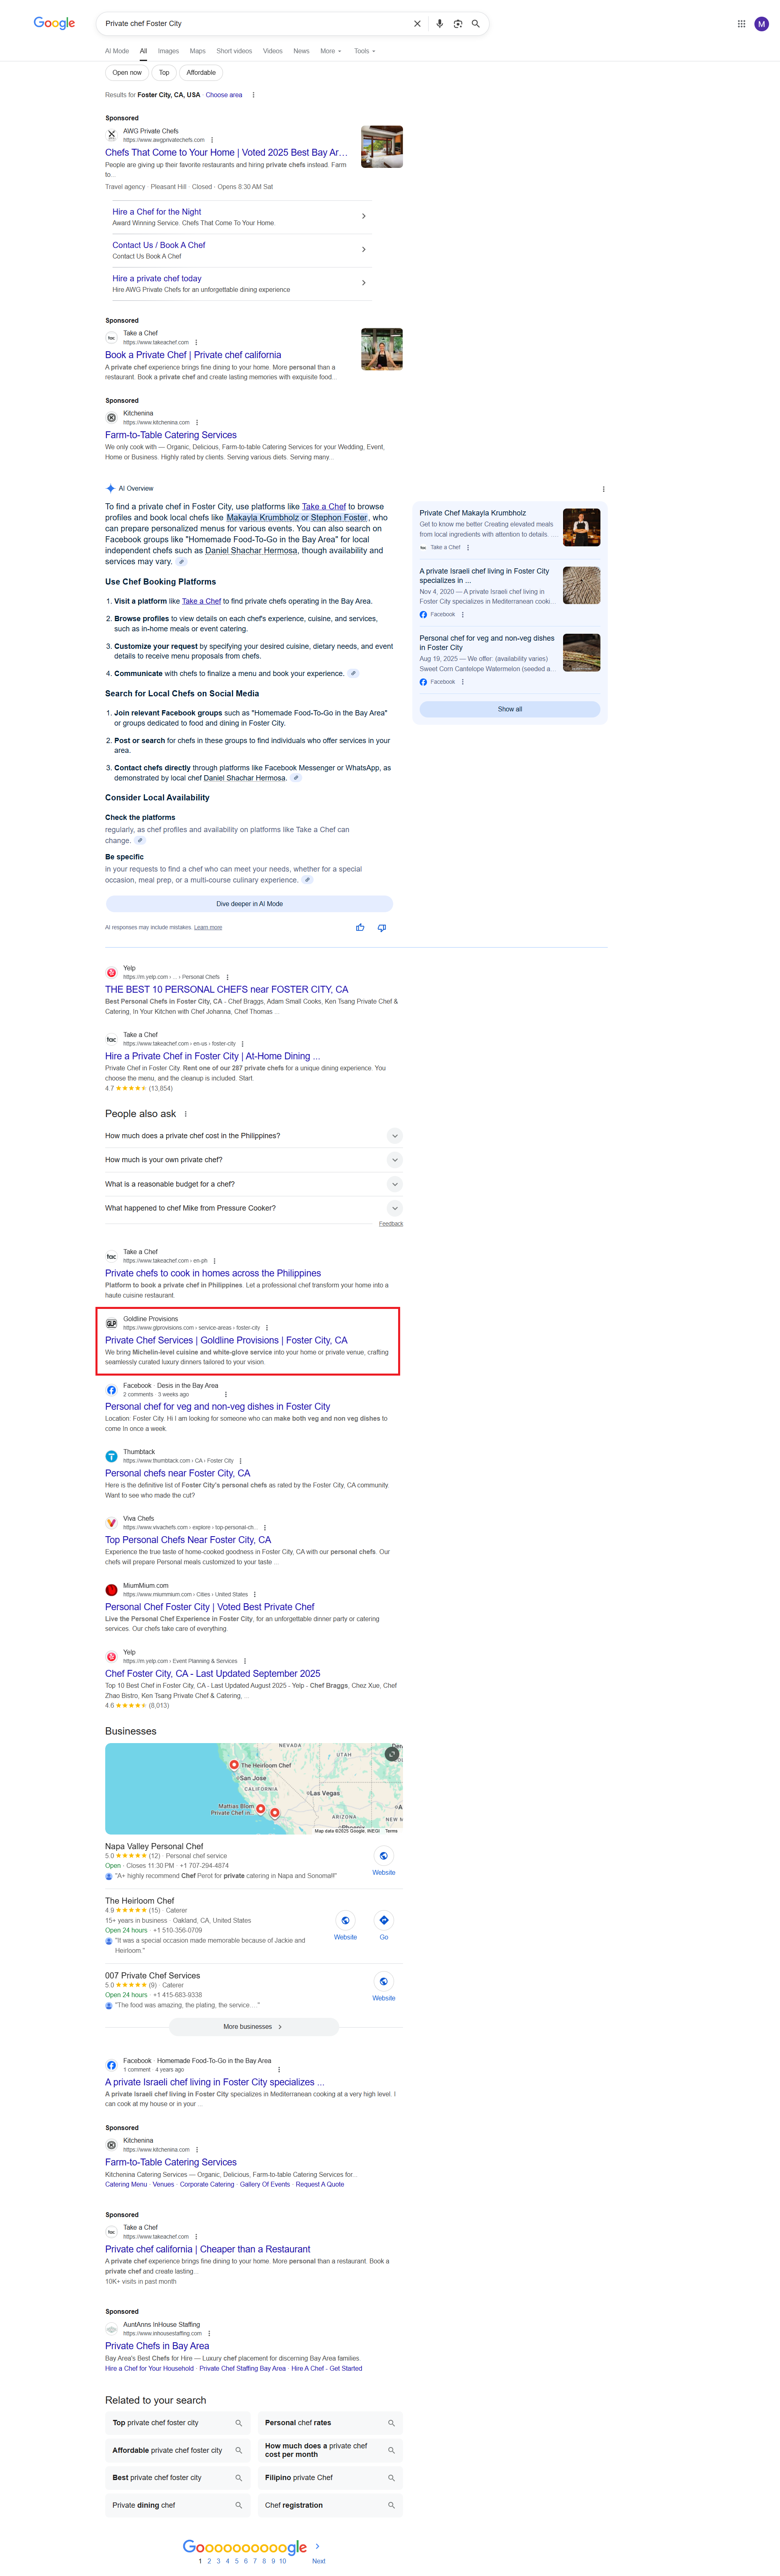Toggle the Affordable filter chip

pyautogui.click(x=201, y=72)
